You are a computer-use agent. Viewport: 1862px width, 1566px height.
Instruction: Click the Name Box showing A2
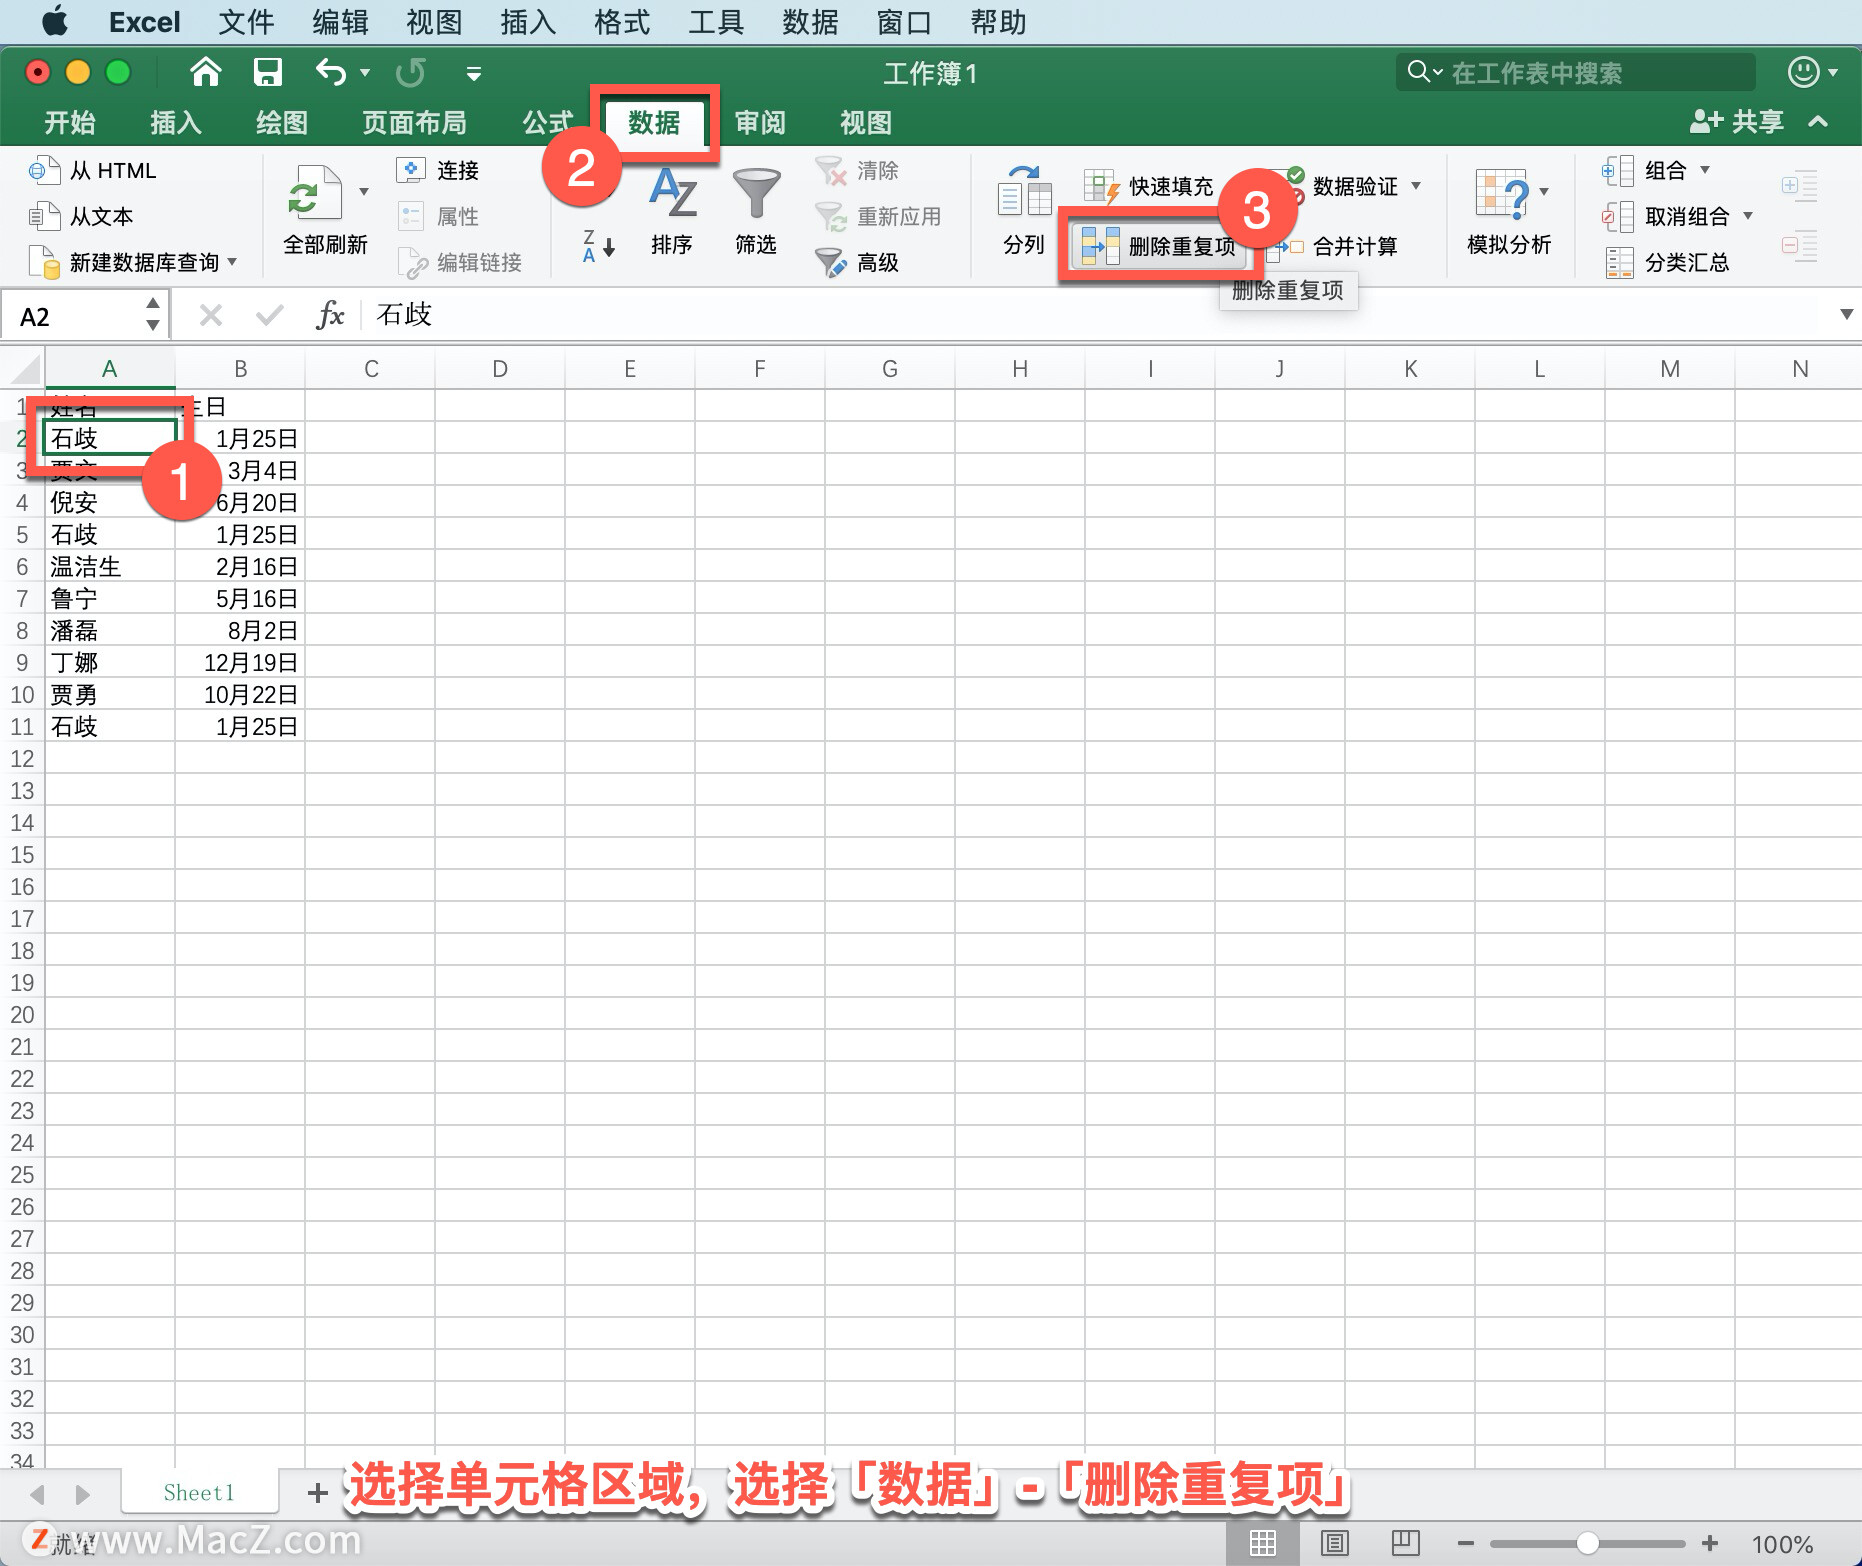(x=85, y=316)
